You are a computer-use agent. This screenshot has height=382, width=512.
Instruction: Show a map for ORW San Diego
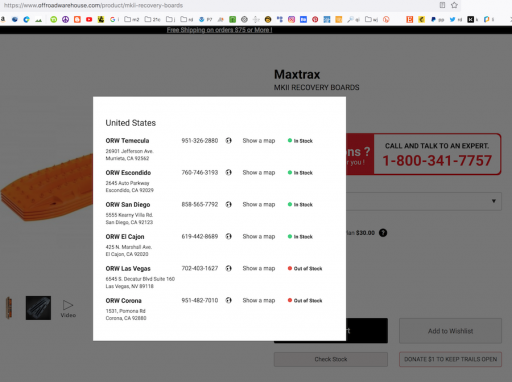(x=259, y=205)
